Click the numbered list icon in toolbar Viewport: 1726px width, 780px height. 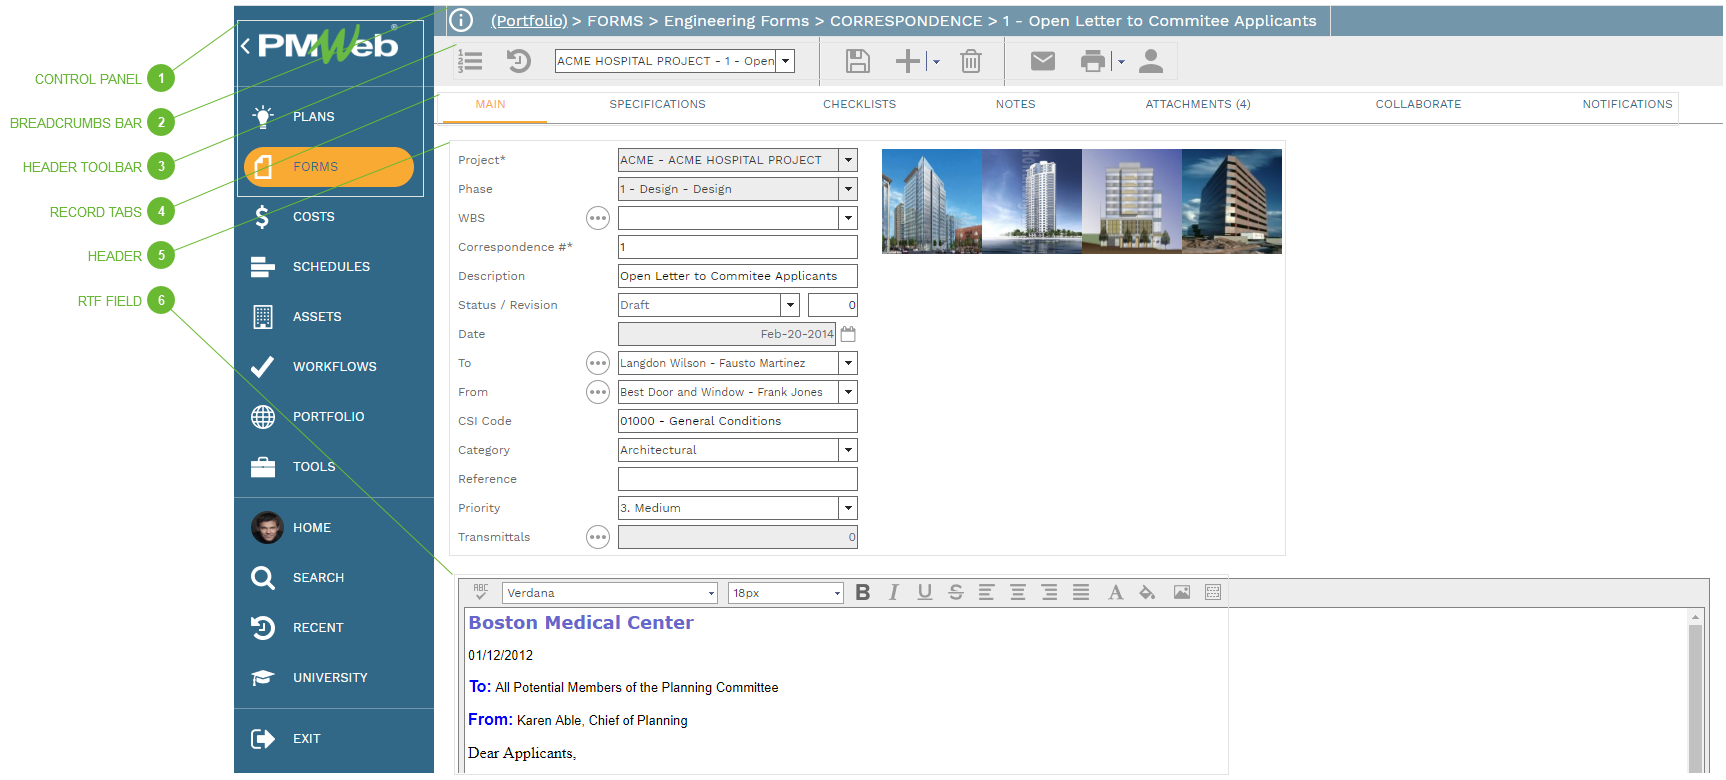point(470,62)
